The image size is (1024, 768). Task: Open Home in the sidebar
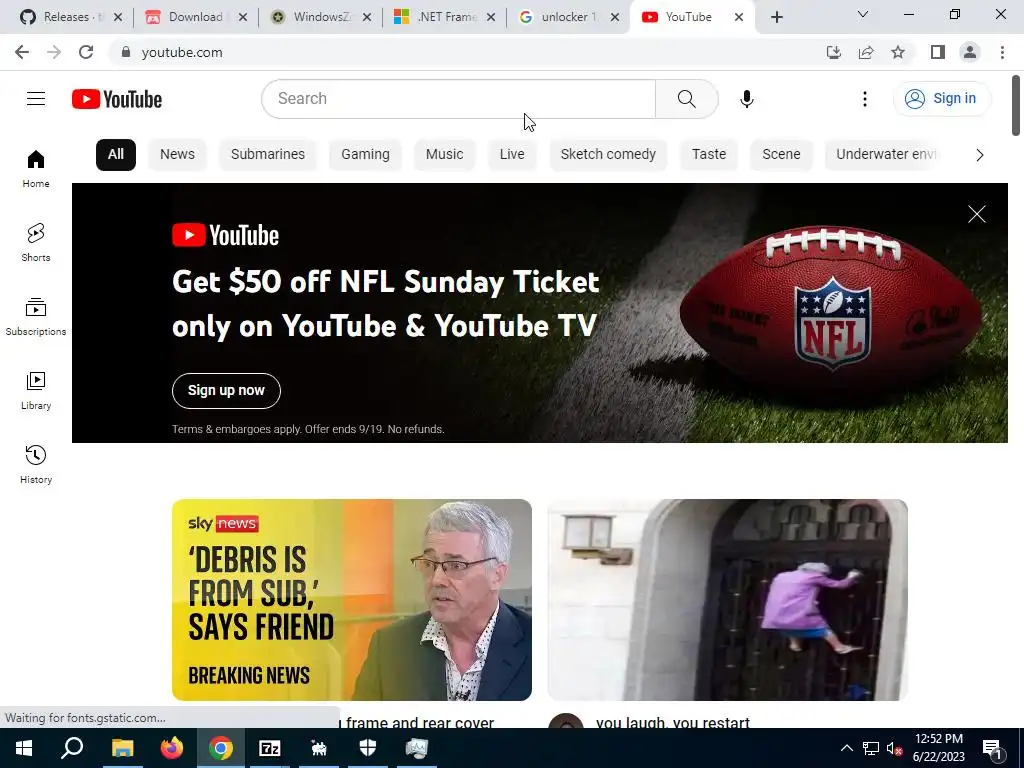point(36,169)
